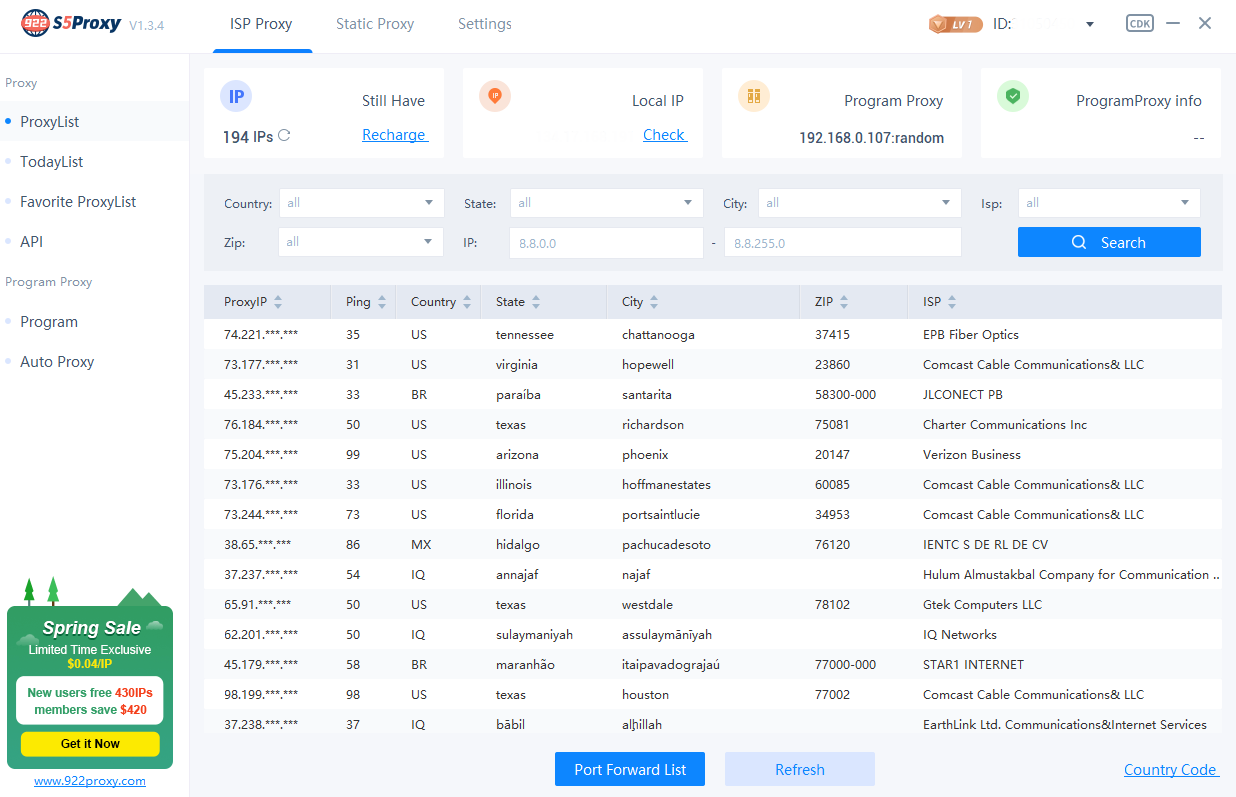Click the Spring Sale promo banner
This screenshot has height=797, width=1236.
tap(90, 673)
